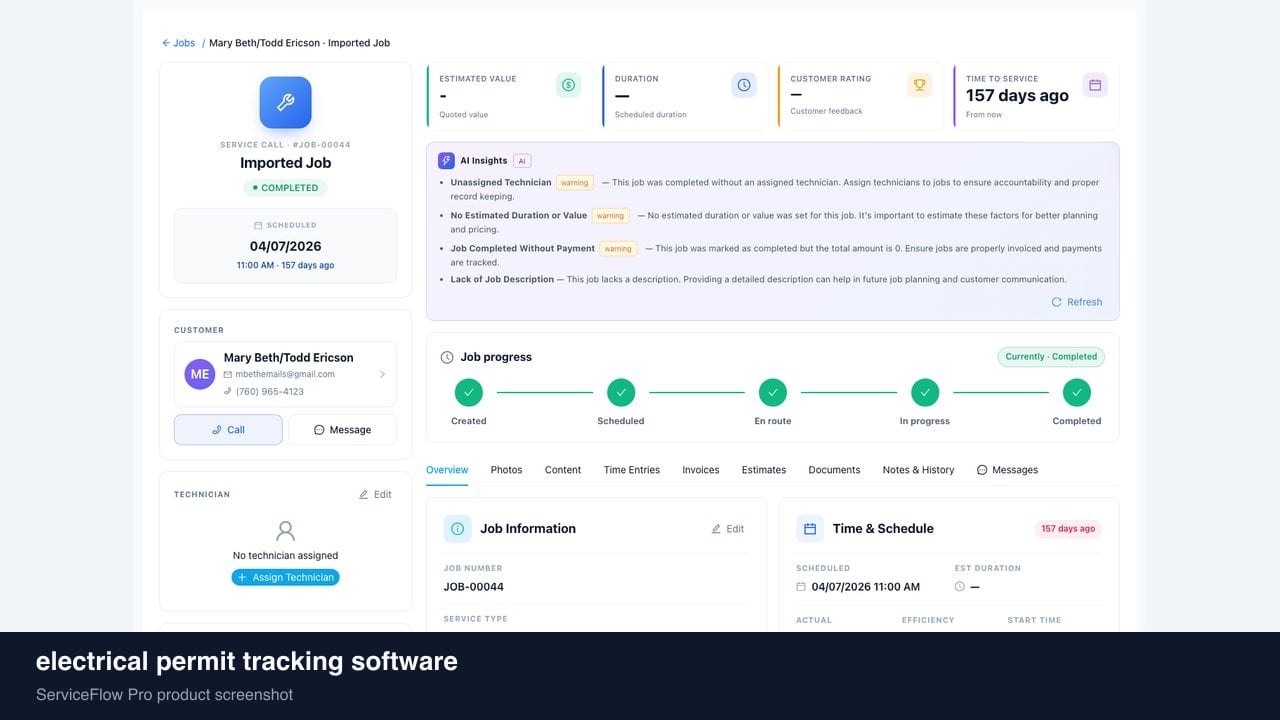The height and width of the screenshot is (720, 1280).
Task: Click the Time & Schedule calendar icon
Action: tap(810, 529)
